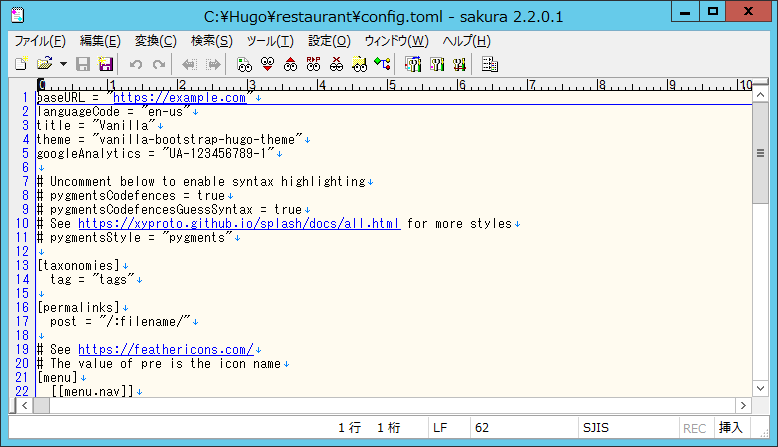Click the 'languageCode' text on line 2
The image size is (778, 447).
[x=78, y=112]
